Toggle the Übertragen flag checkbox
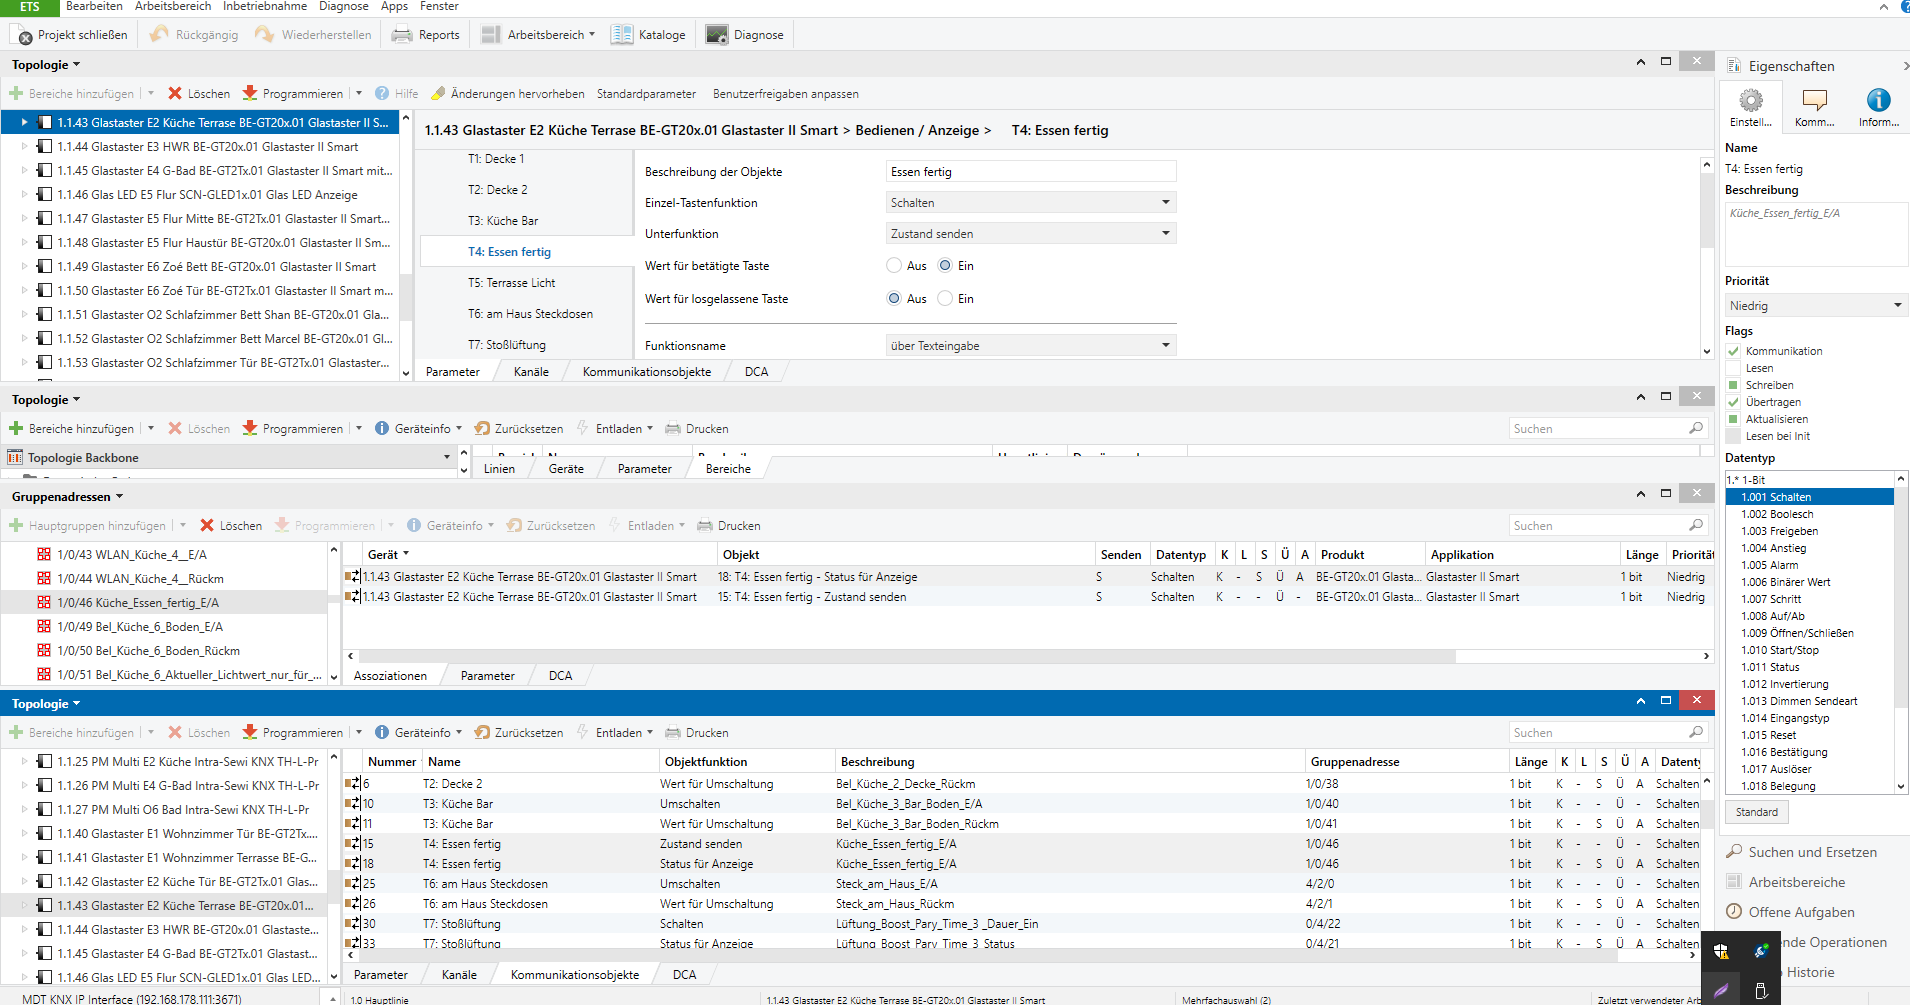This screenshot has width=1910, height=1005. (x=1734, y=402)
